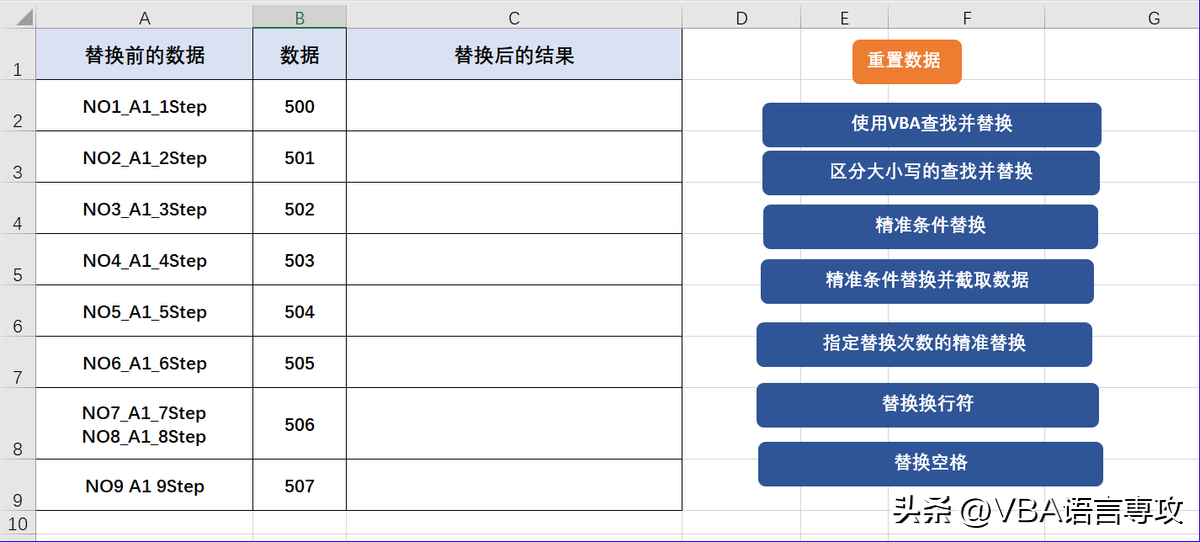
Task: Select cell NO4_A1_4Step
Action: pos(145,260)
